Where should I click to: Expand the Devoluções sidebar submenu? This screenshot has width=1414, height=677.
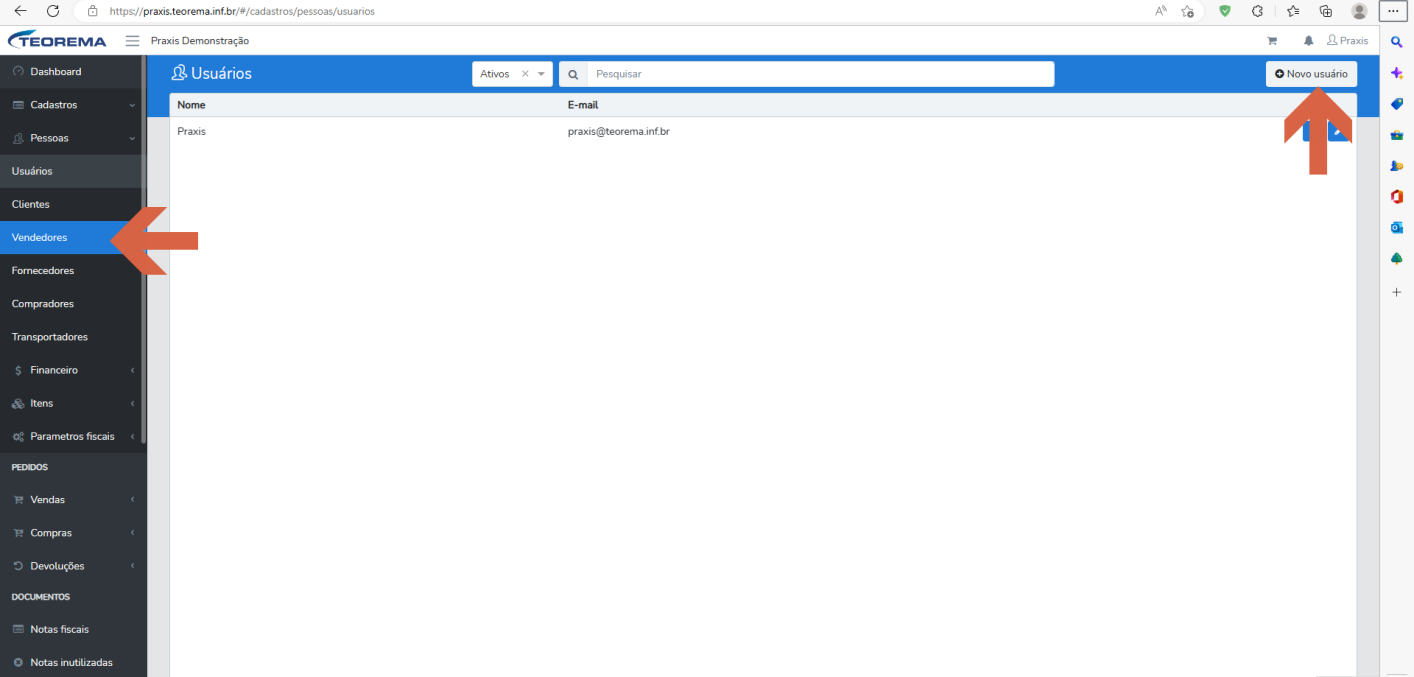[73, 566]
